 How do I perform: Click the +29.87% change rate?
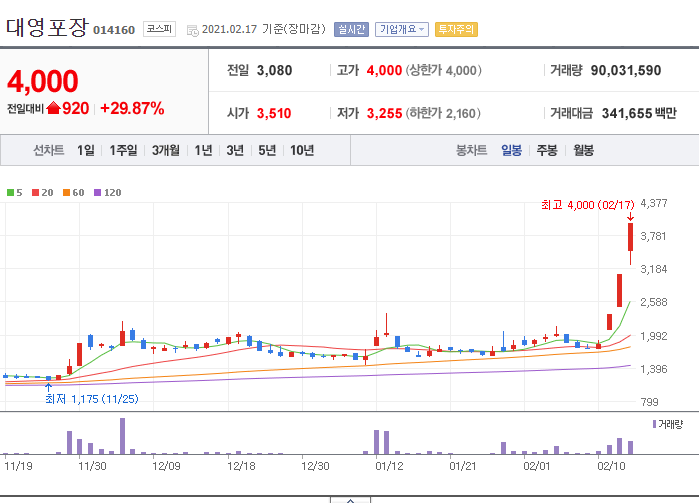coord(132,108)
